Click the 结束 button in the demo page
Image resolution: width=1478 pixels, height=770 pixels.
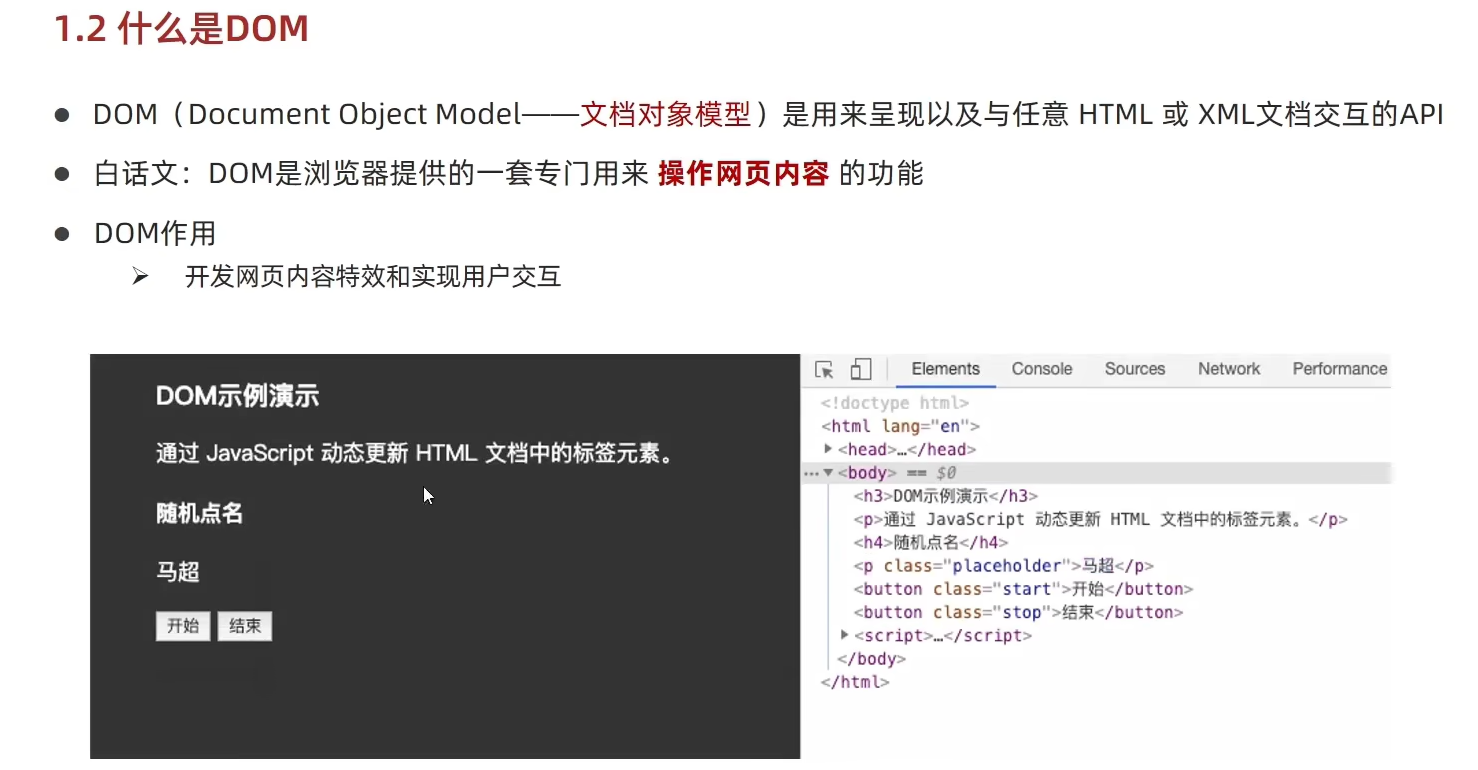click(x=245, y=627)
